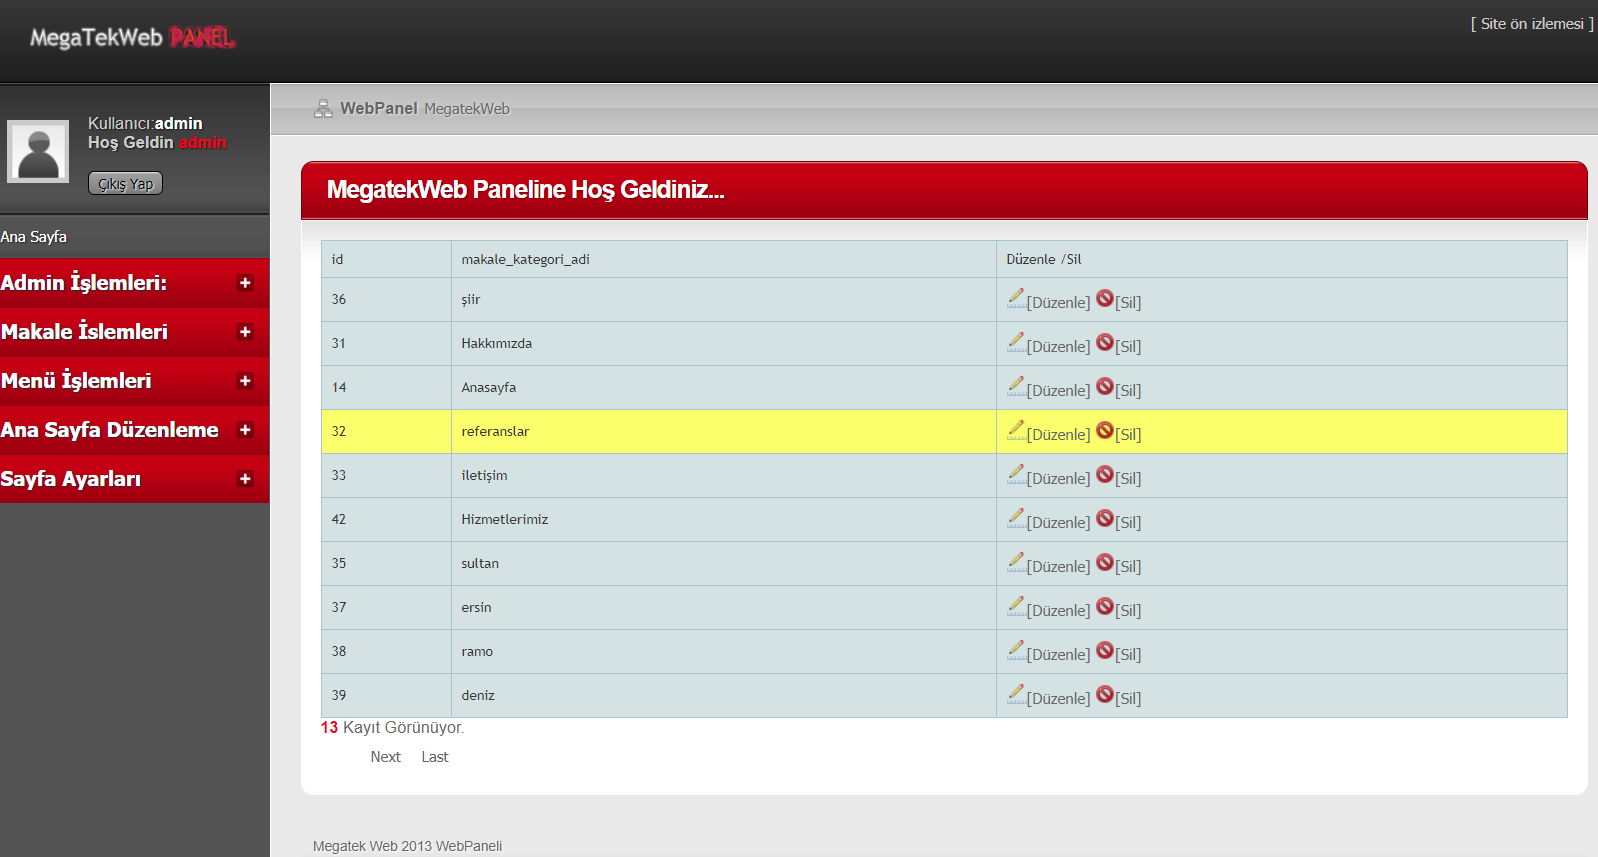The width and height of the screenshot is (1598, 857).
Task: Jump to the Last page of records
Action: coord(434,757)
